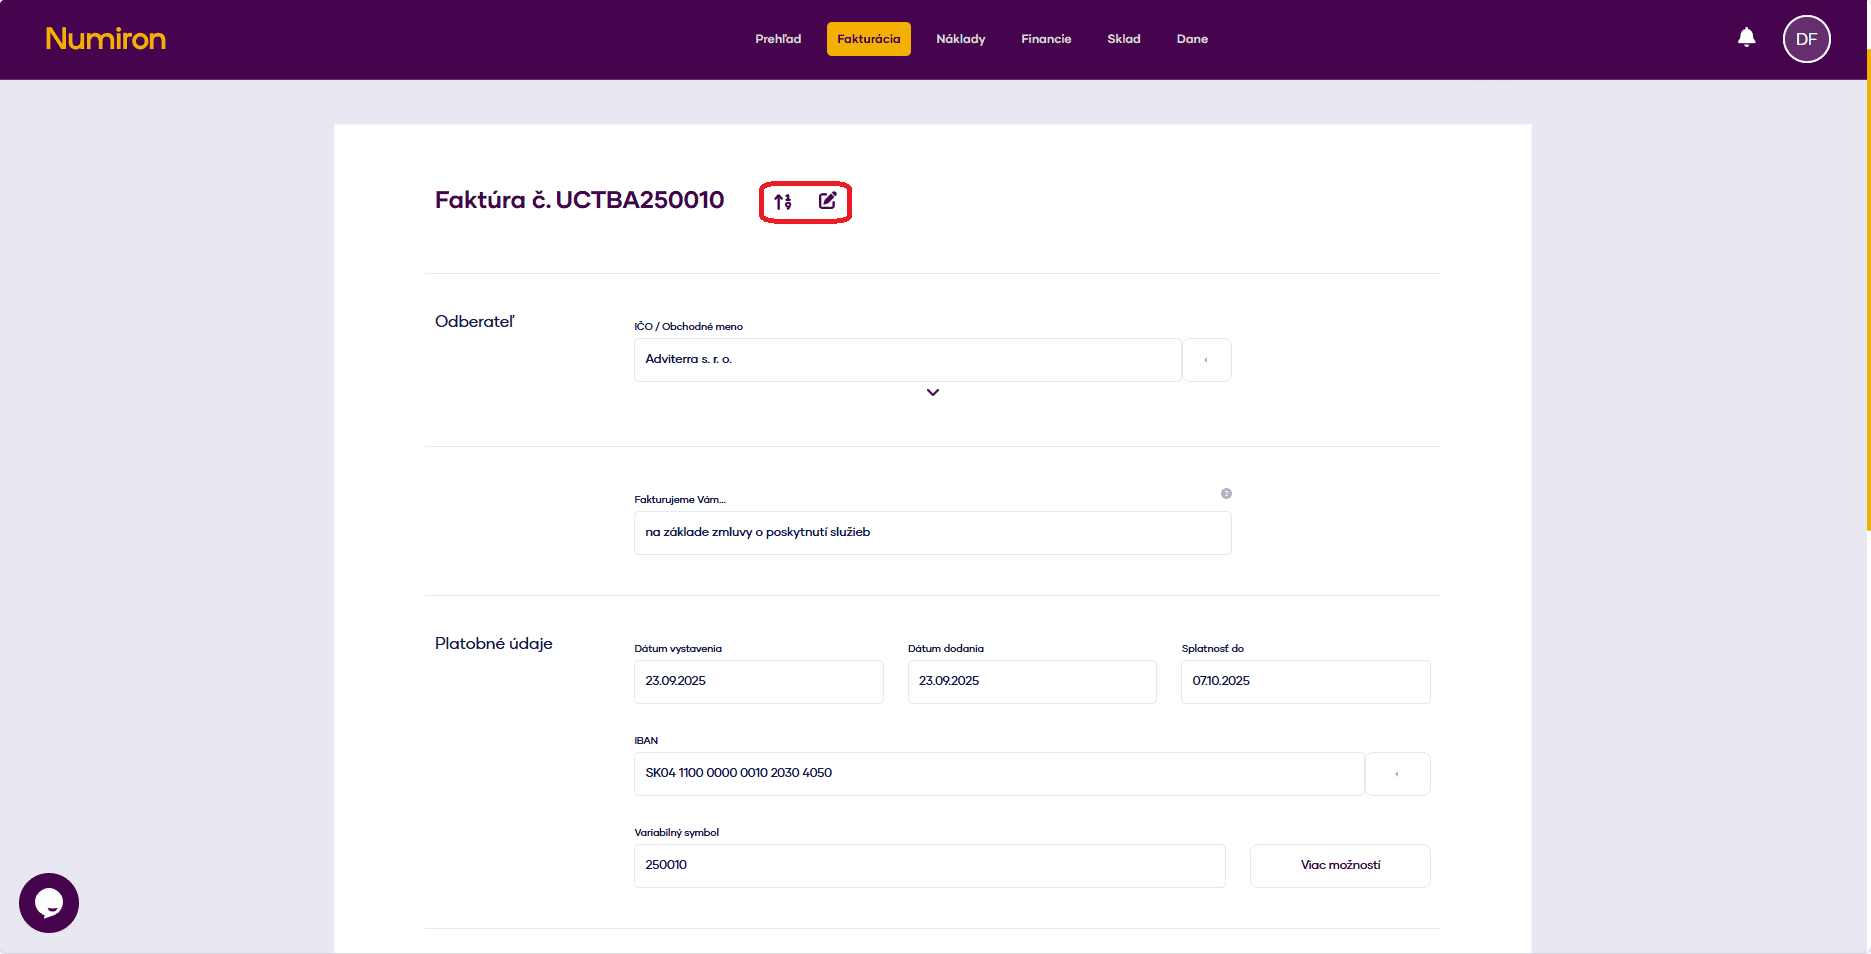
Task: Click the change invoice numbering icon
Action: click(x=783, y=200)
